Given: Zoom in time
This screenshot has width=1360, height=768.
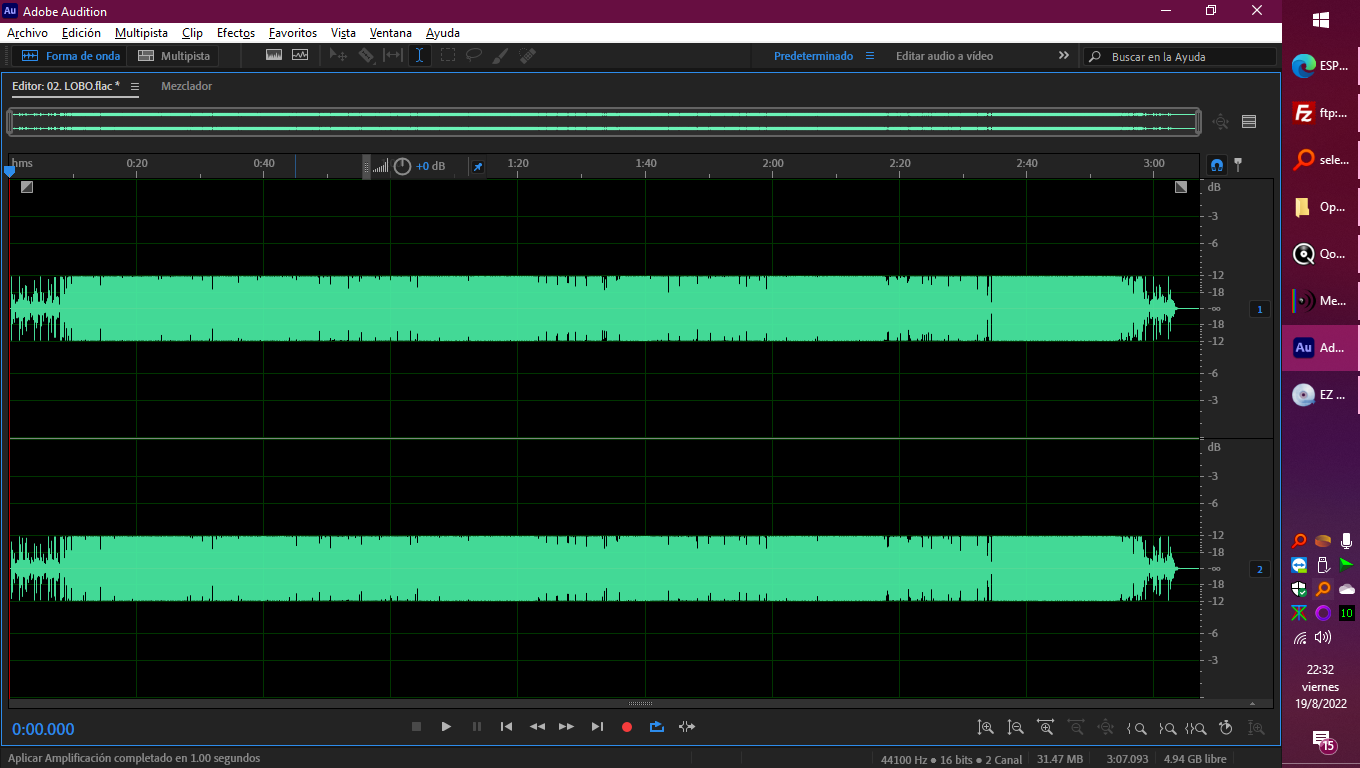Looking at the screenshot, I should tap(1045, 728).
